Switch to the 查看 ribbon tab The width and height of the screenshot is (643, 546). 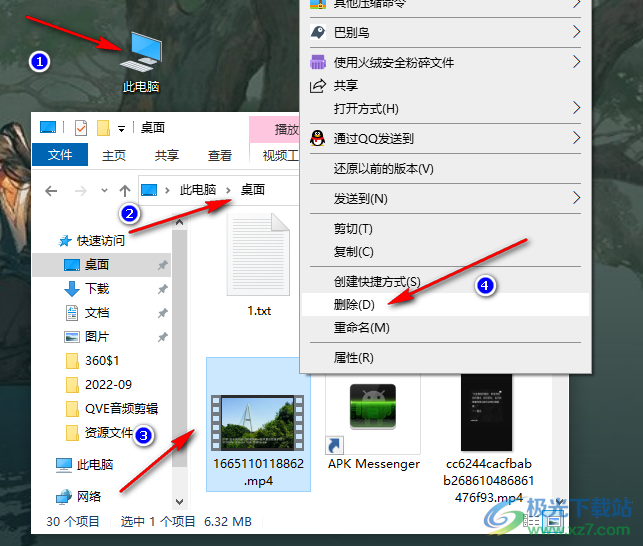pos(220,155)
